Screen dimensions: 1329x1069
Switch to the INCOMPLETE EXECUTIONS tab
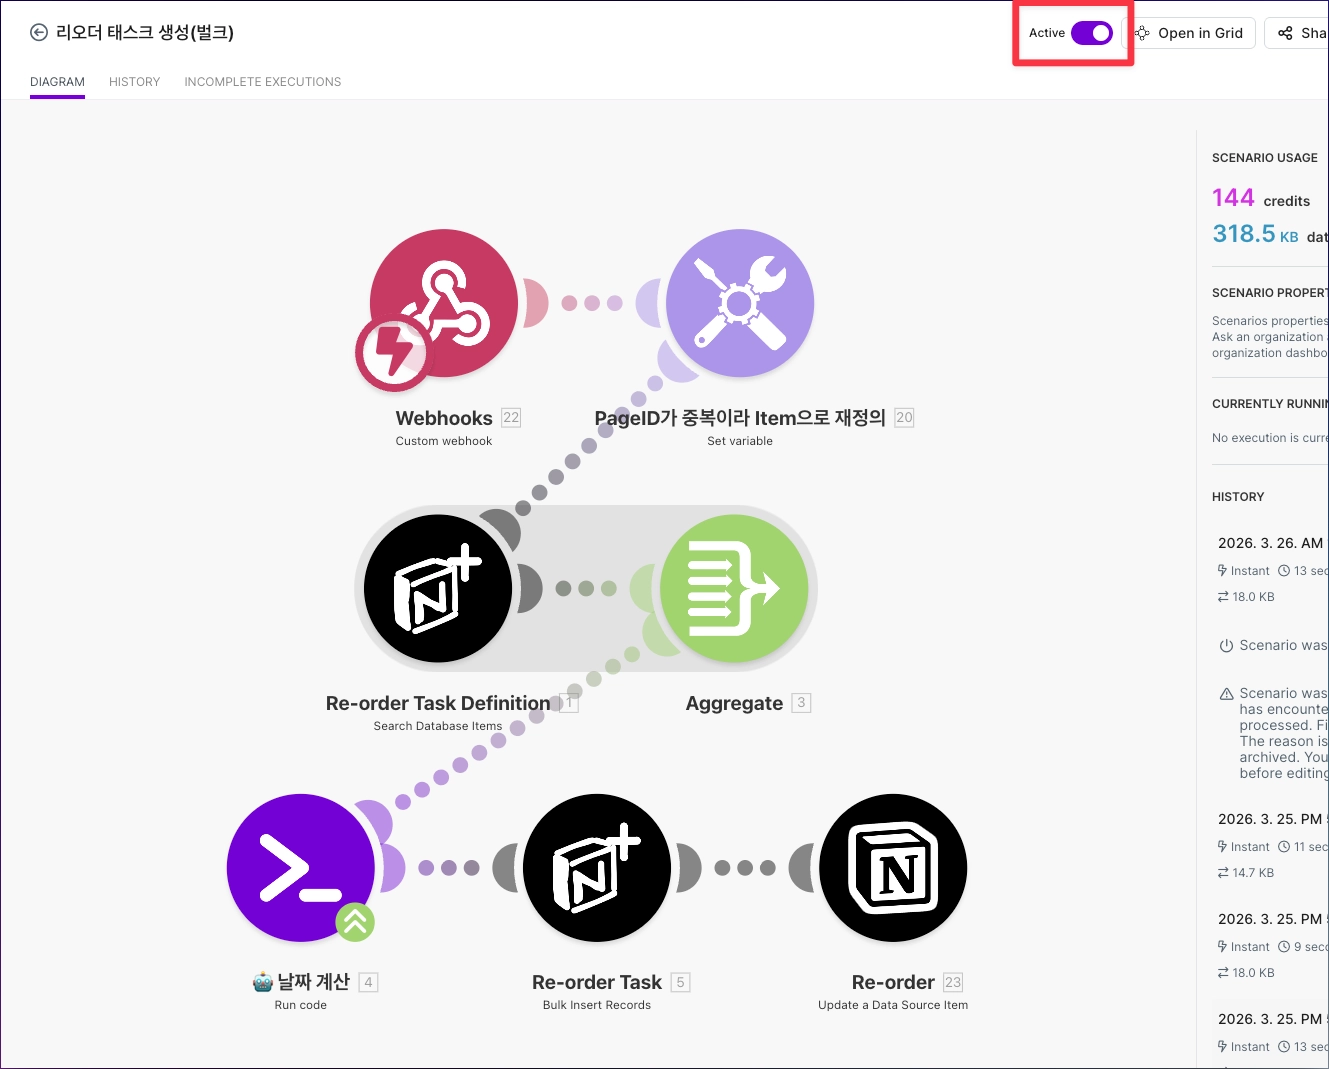263,82
